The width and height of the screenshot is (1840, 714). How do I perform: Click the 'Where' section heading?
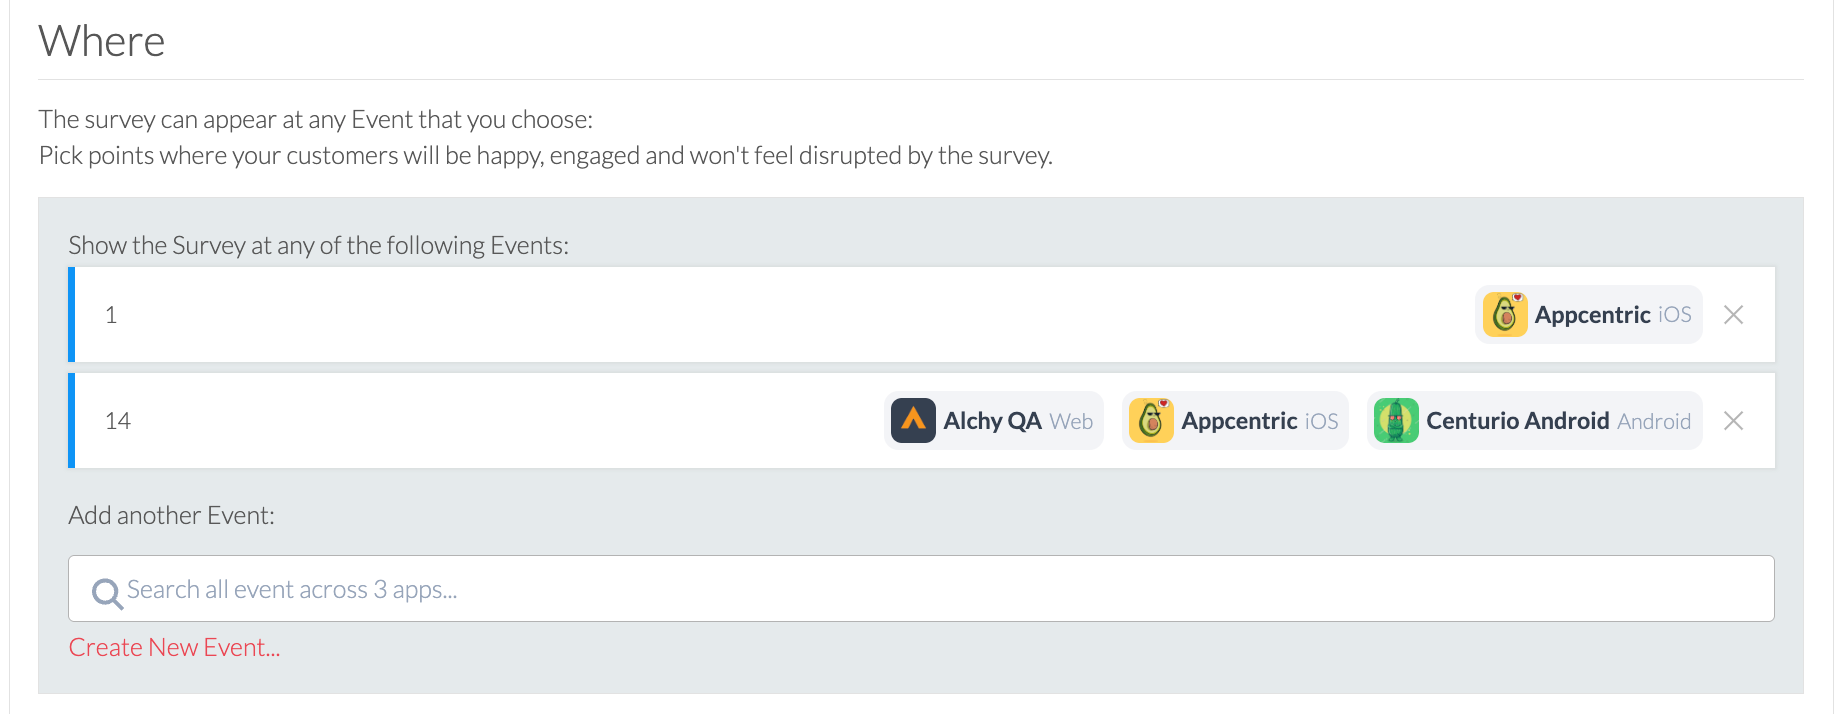pyautogui.click(x=102, y=42)
